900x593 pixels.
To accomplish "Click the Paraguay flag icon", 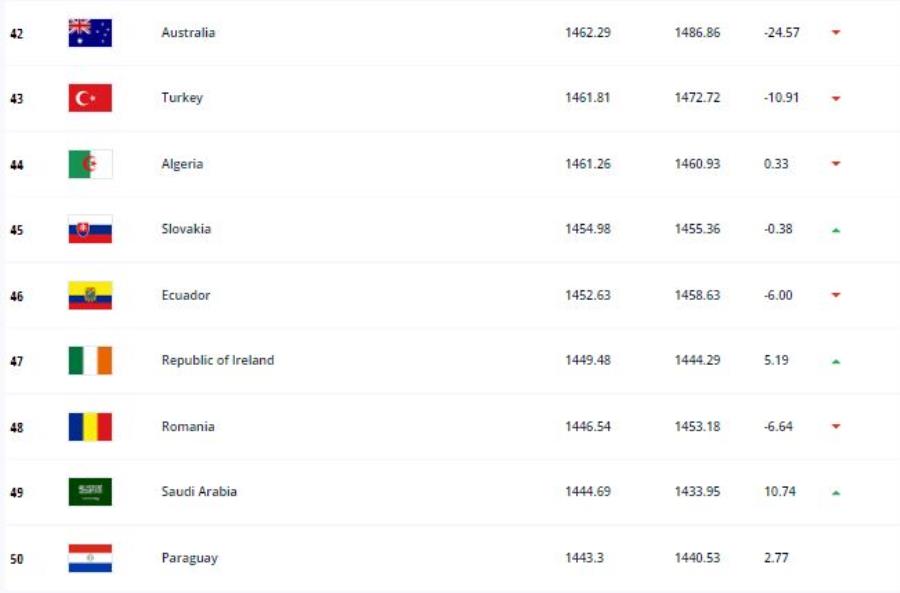I will coord(90,559).
